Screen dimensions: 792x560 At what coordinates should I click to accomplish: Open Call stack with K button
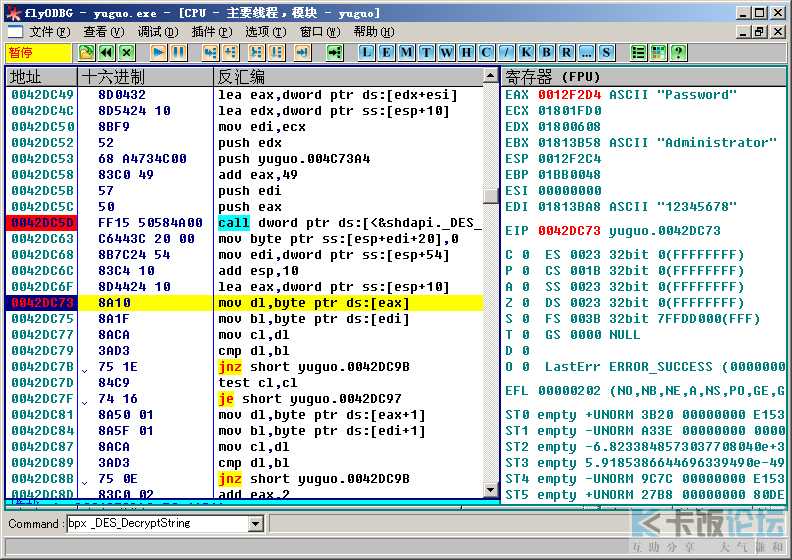pyautogui.click(x=526, y=53)
